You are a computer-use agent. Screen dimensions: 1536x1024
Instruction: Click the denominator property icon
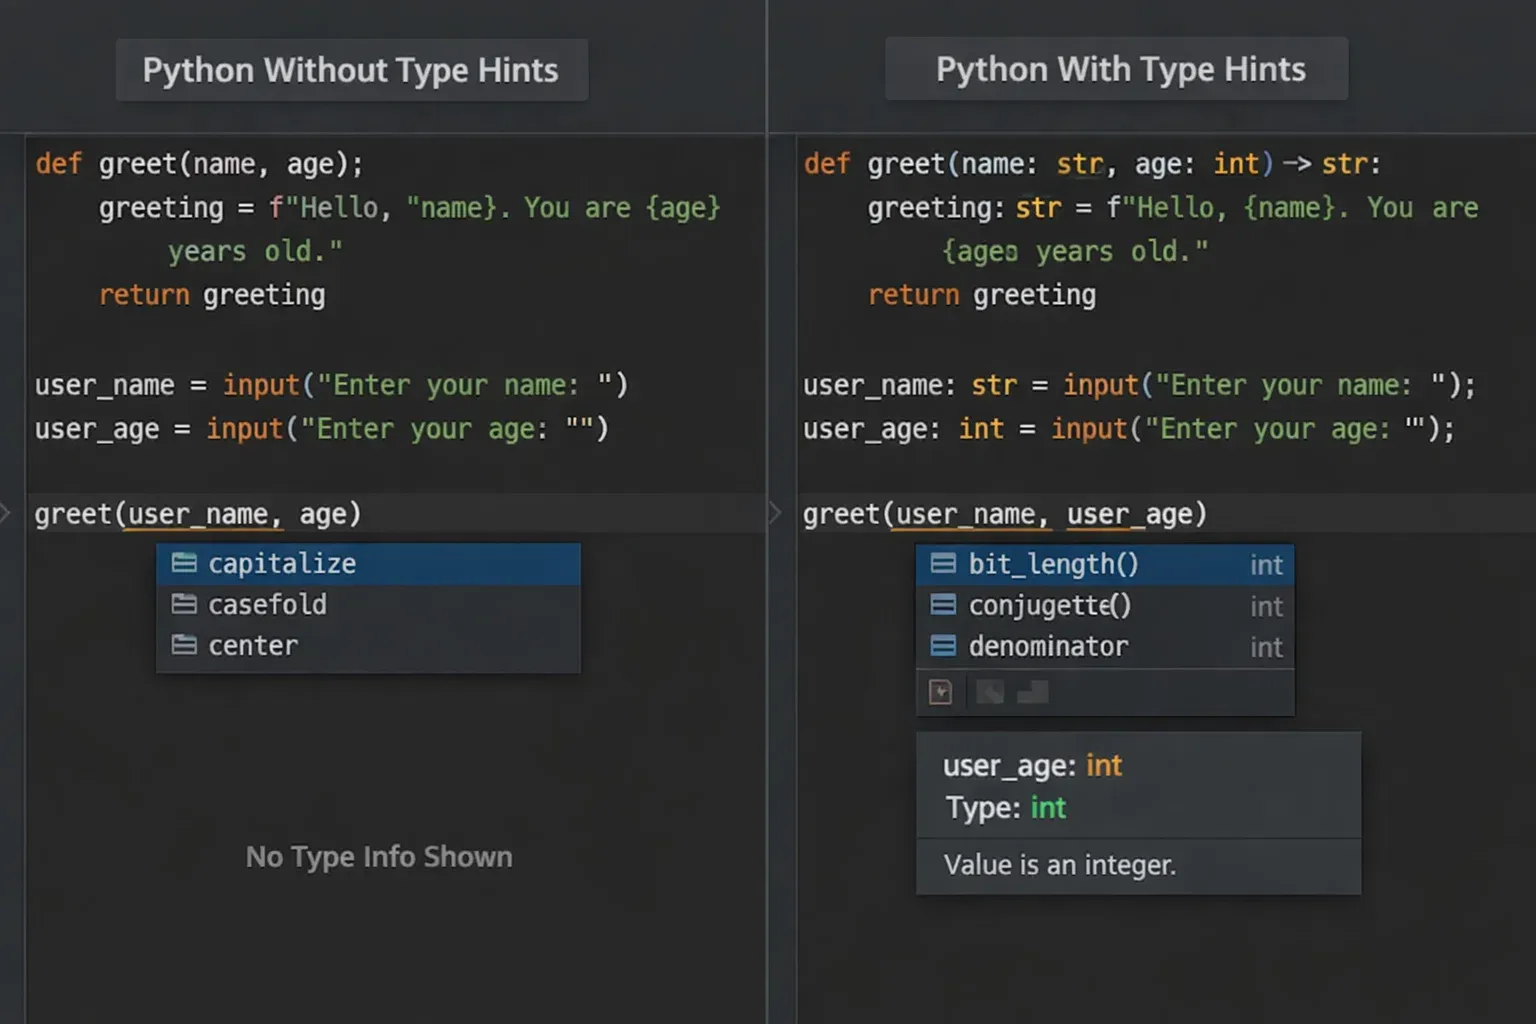click(943, 646)
